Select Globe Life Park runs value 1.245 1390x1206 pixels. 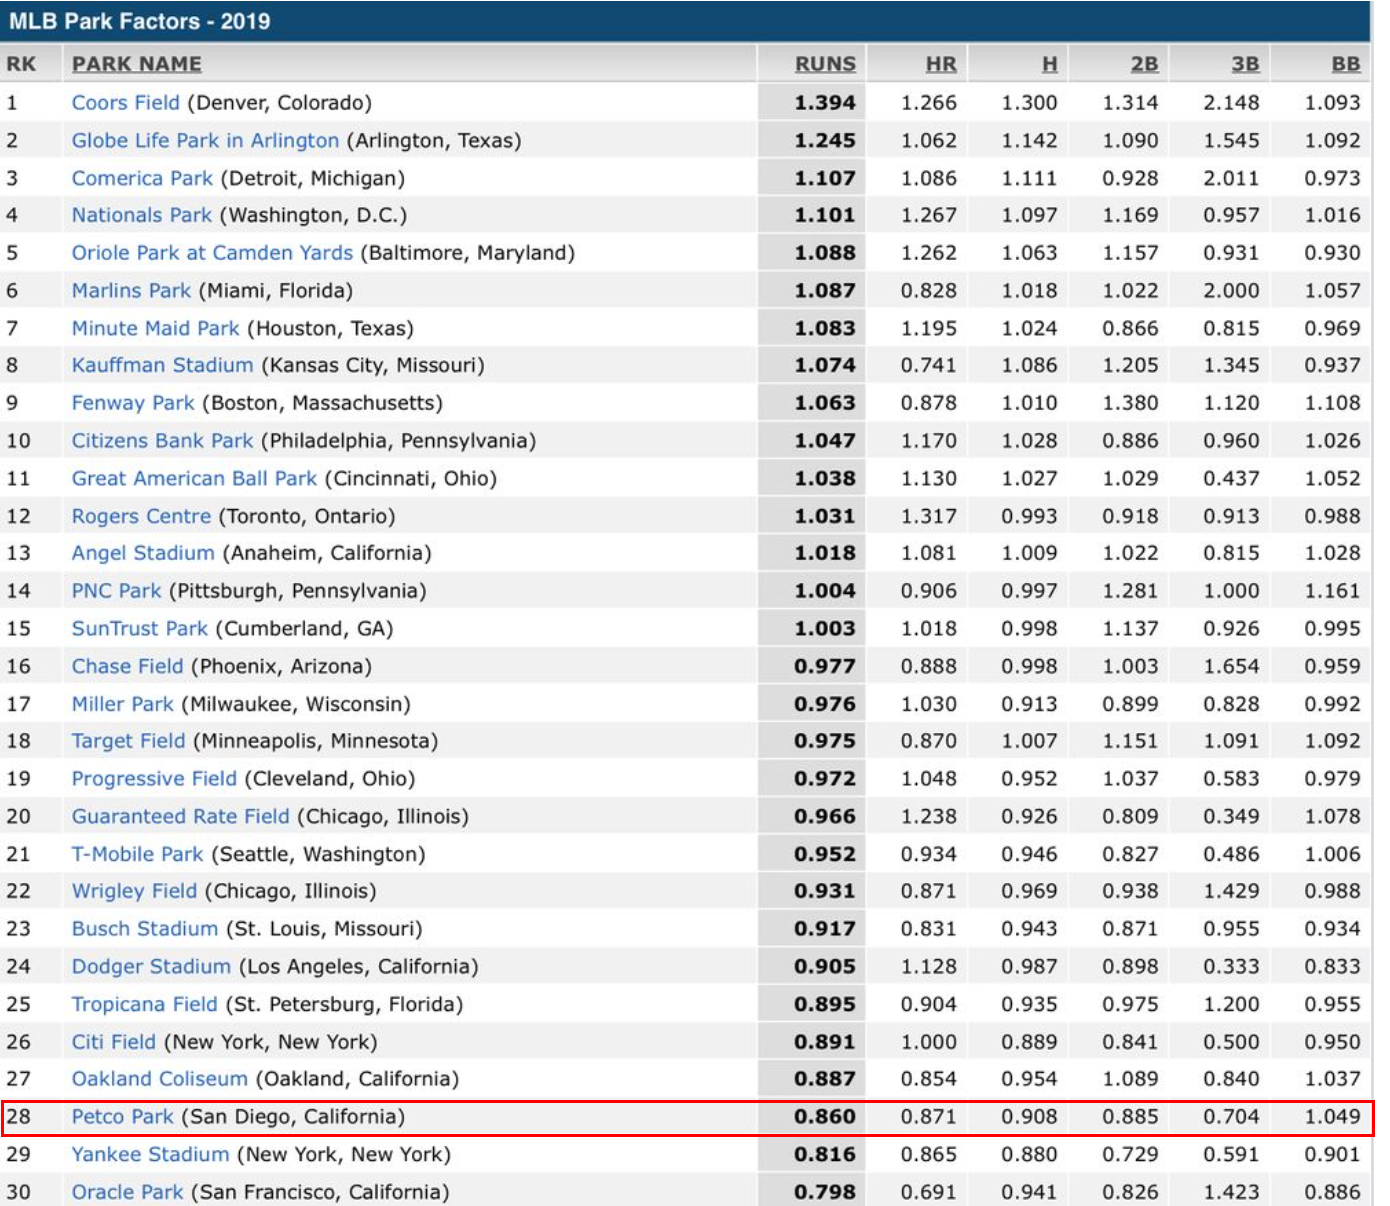pos(825,141)
